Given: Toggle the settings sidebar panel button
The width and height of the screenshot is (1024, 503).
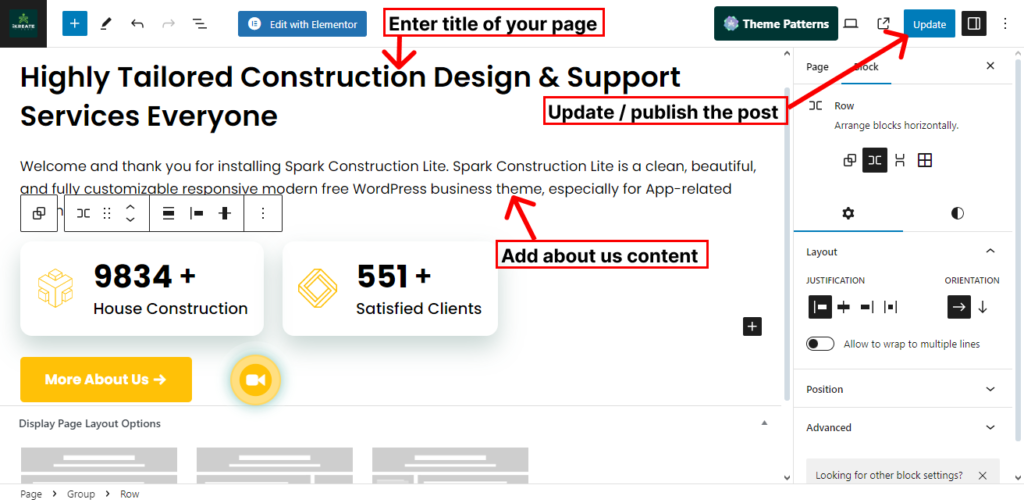Looking at the screenshot, I should click(973, 24).
